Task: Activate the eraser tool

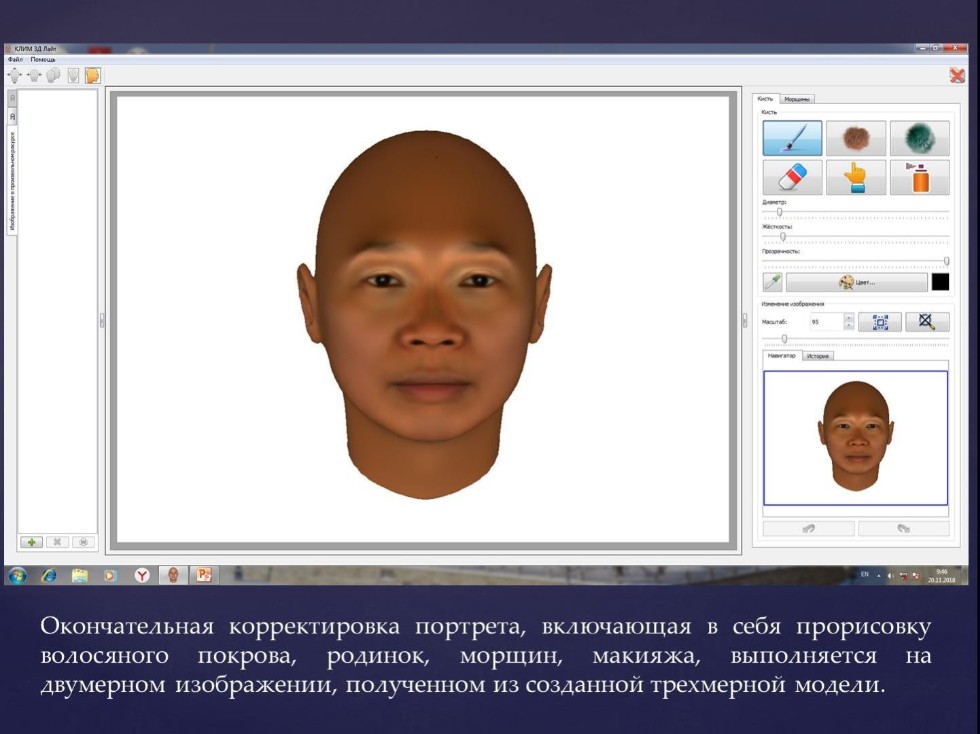Action: click(x=790, y=177)
